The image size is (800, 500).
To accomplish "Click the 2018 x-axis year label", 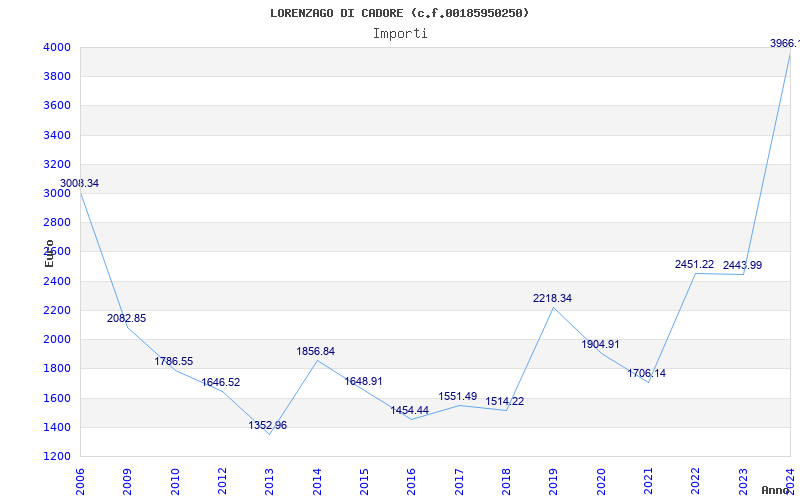I will click(x=506, y=482).
